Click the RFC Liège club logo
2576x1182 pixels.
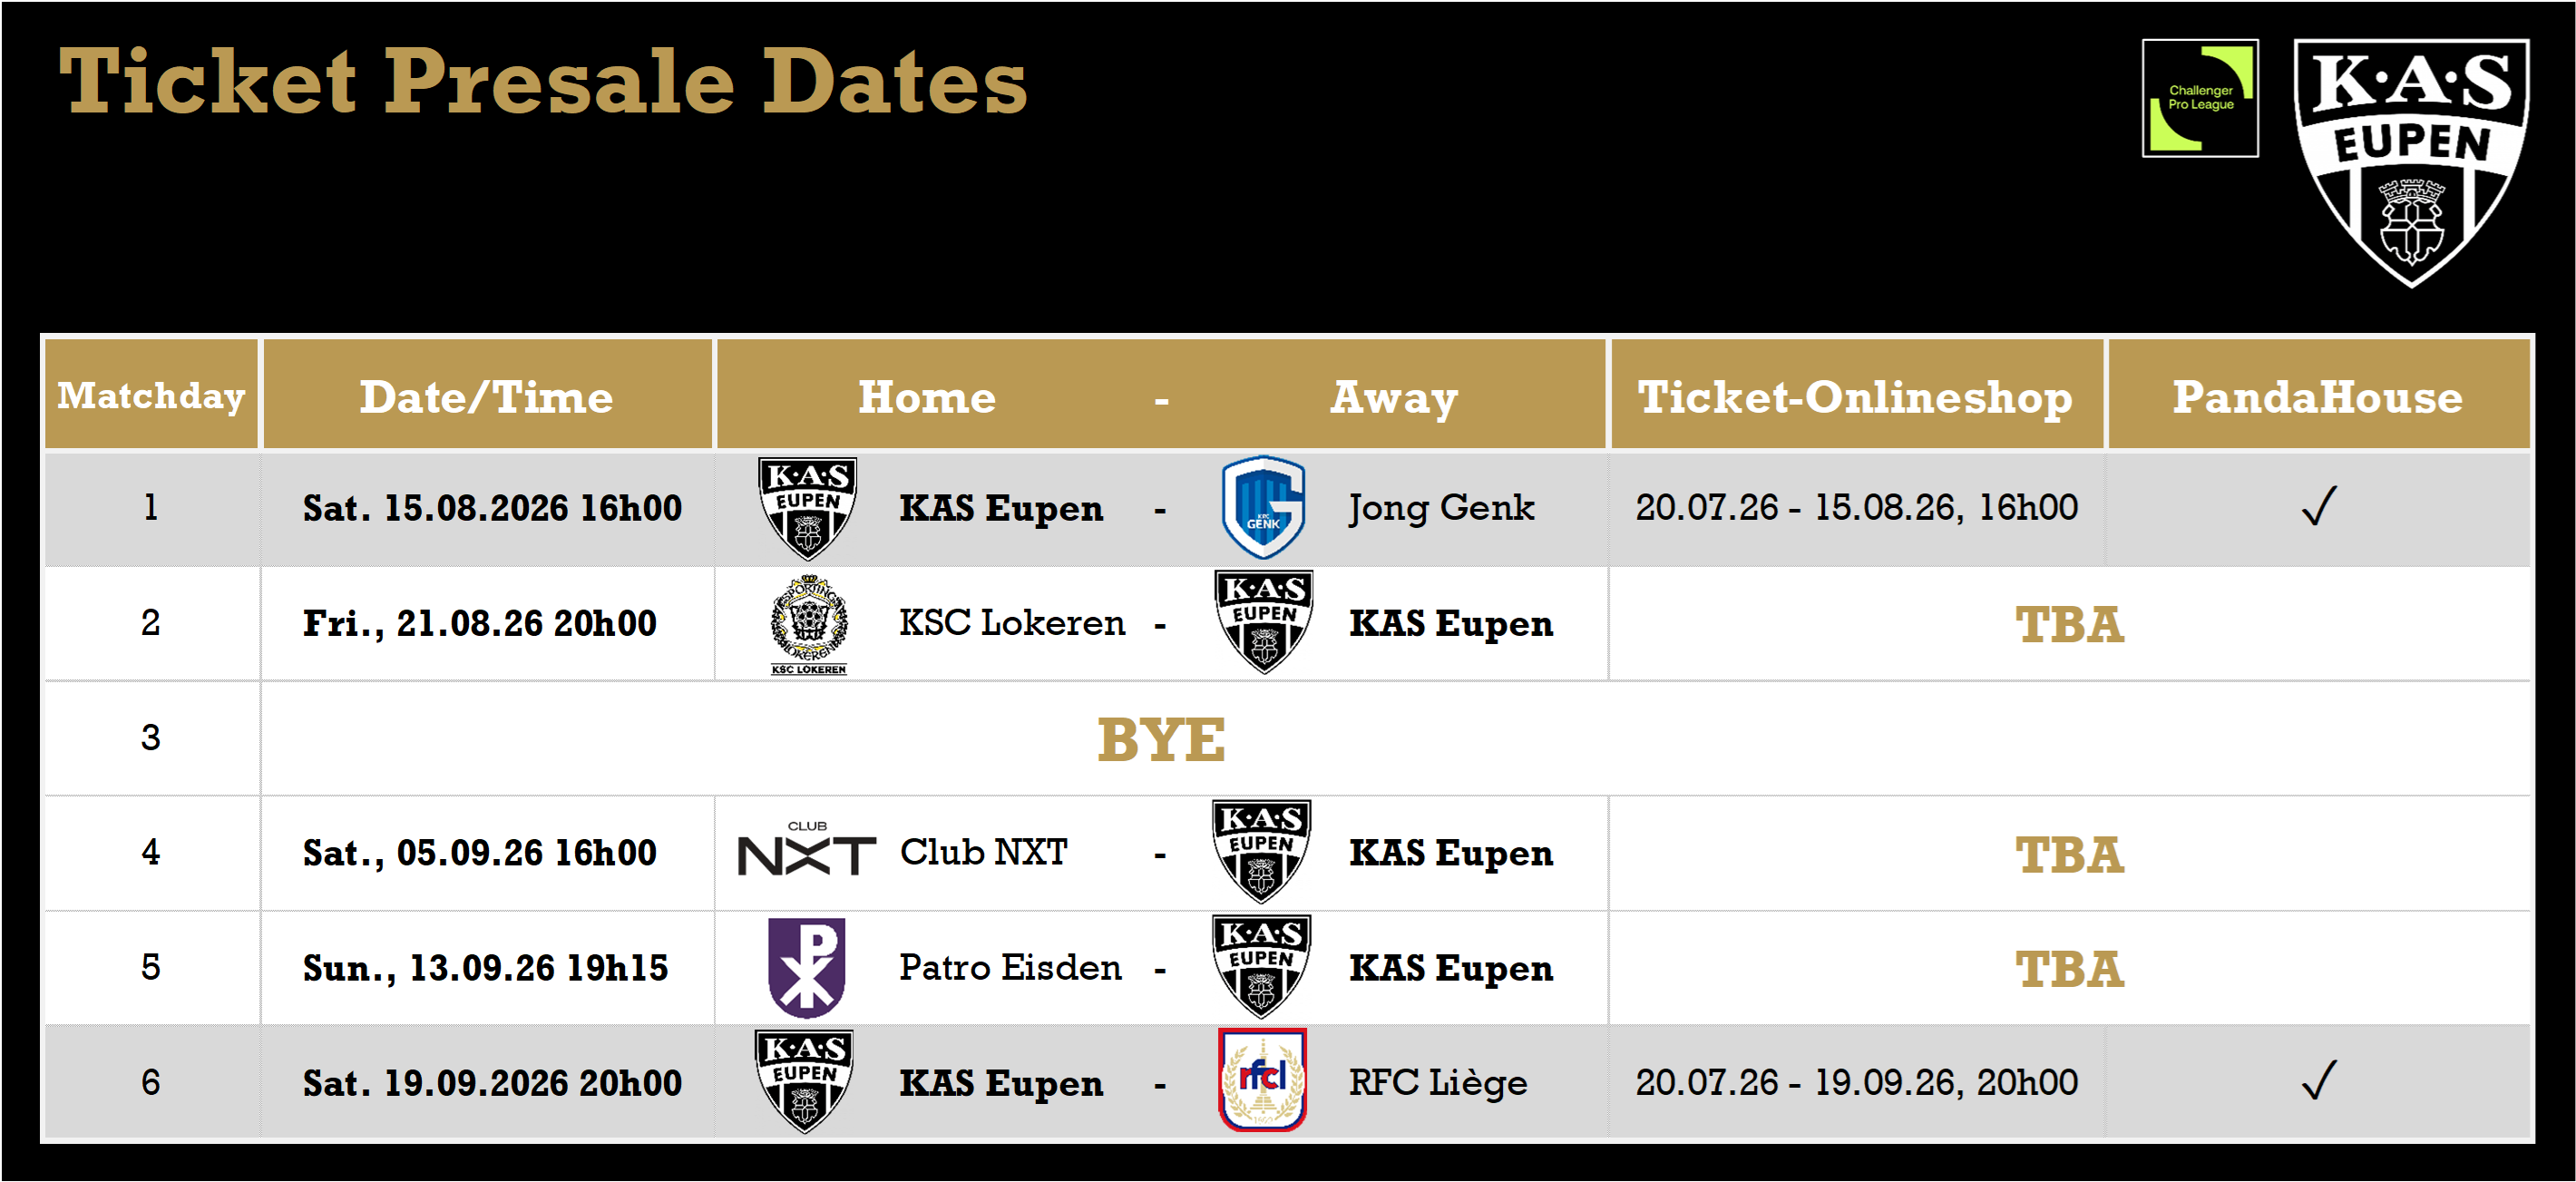(x=1262, y=1080)
